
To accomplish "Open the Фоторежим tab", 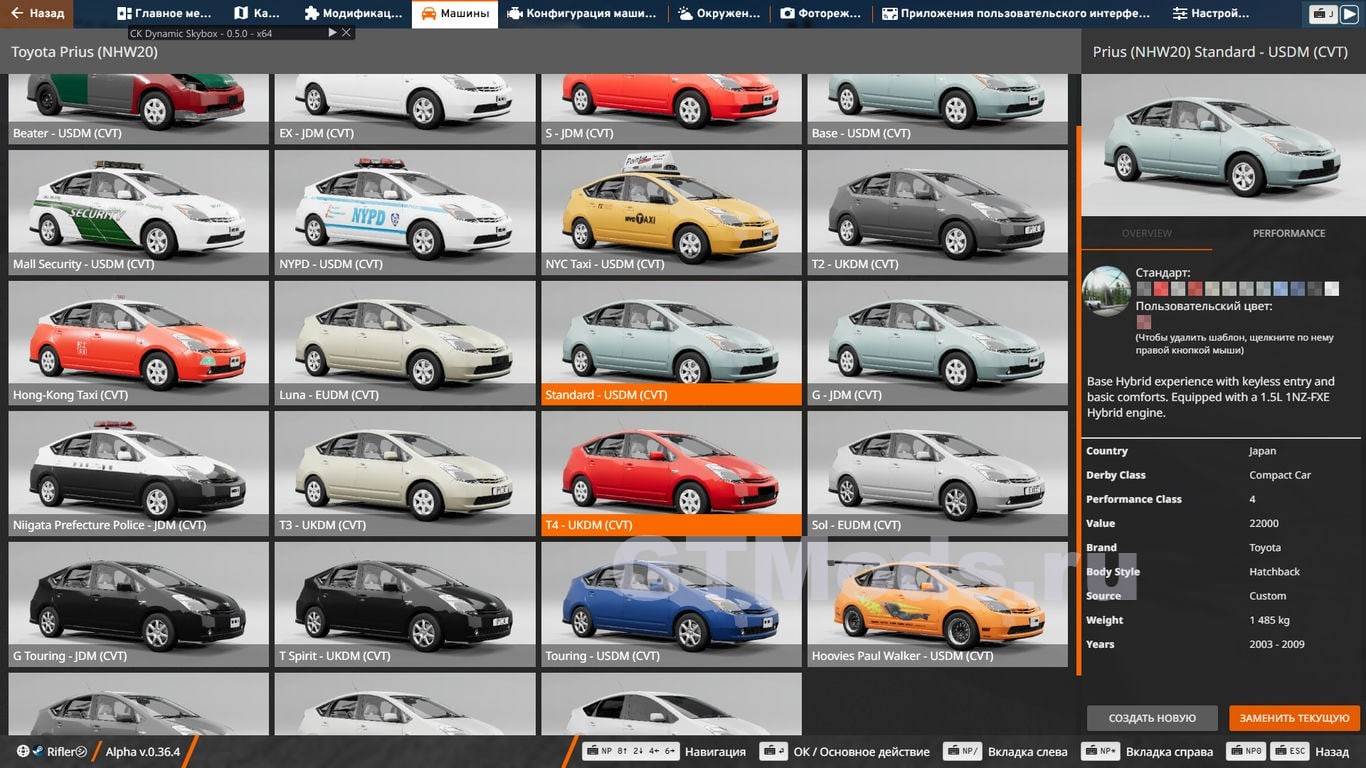I will (x=821, y=14).
